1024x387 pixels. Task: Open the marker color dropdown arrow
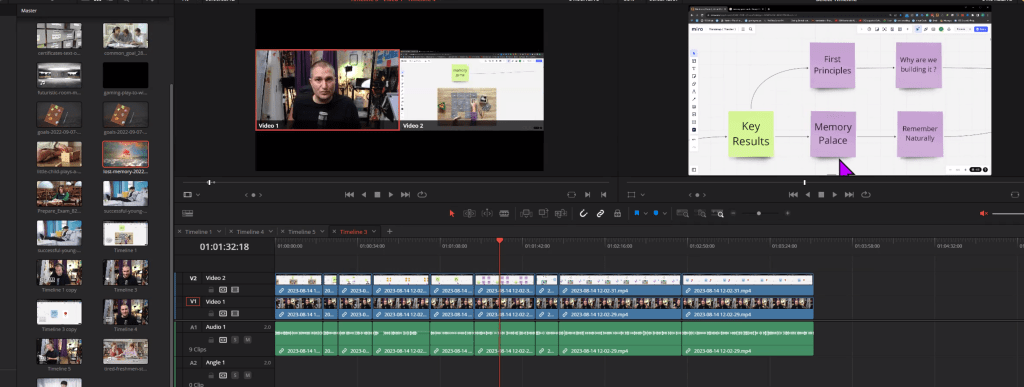pyautogui.click(x=666, y=213)
